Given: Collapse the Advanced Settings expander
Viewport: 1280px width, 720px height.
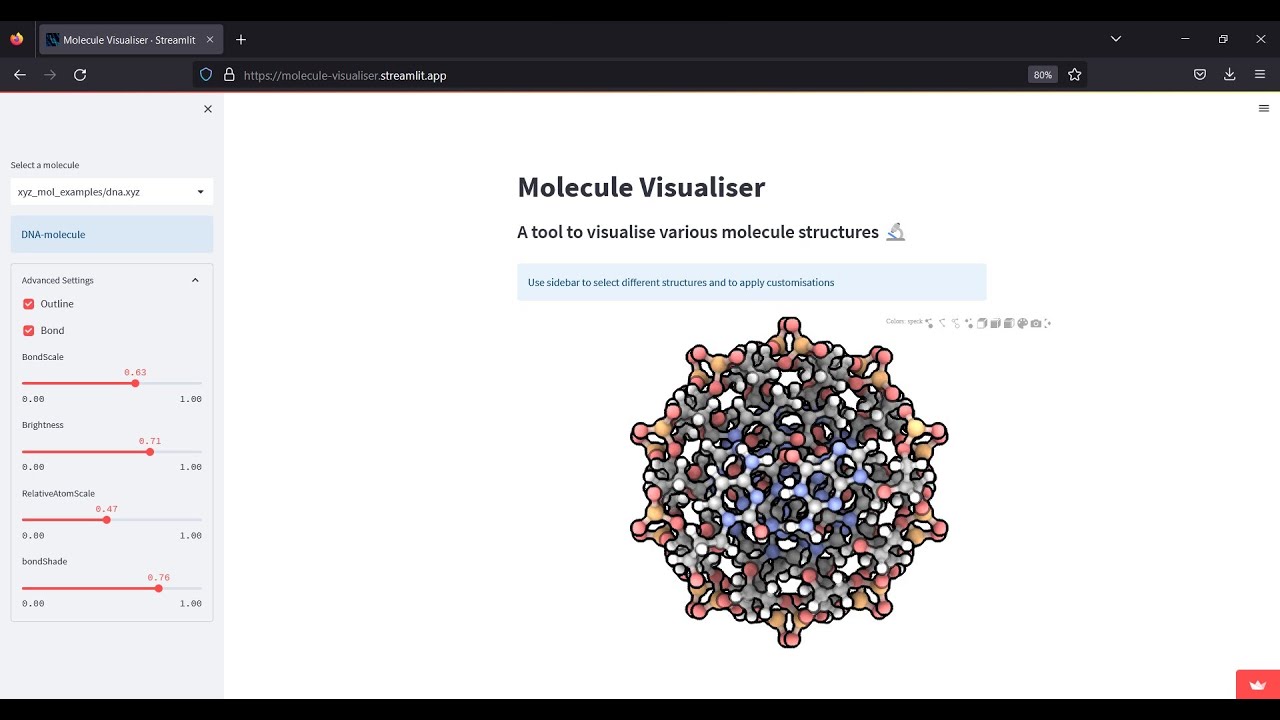Looking at the screenshot, I should (111, 280).
